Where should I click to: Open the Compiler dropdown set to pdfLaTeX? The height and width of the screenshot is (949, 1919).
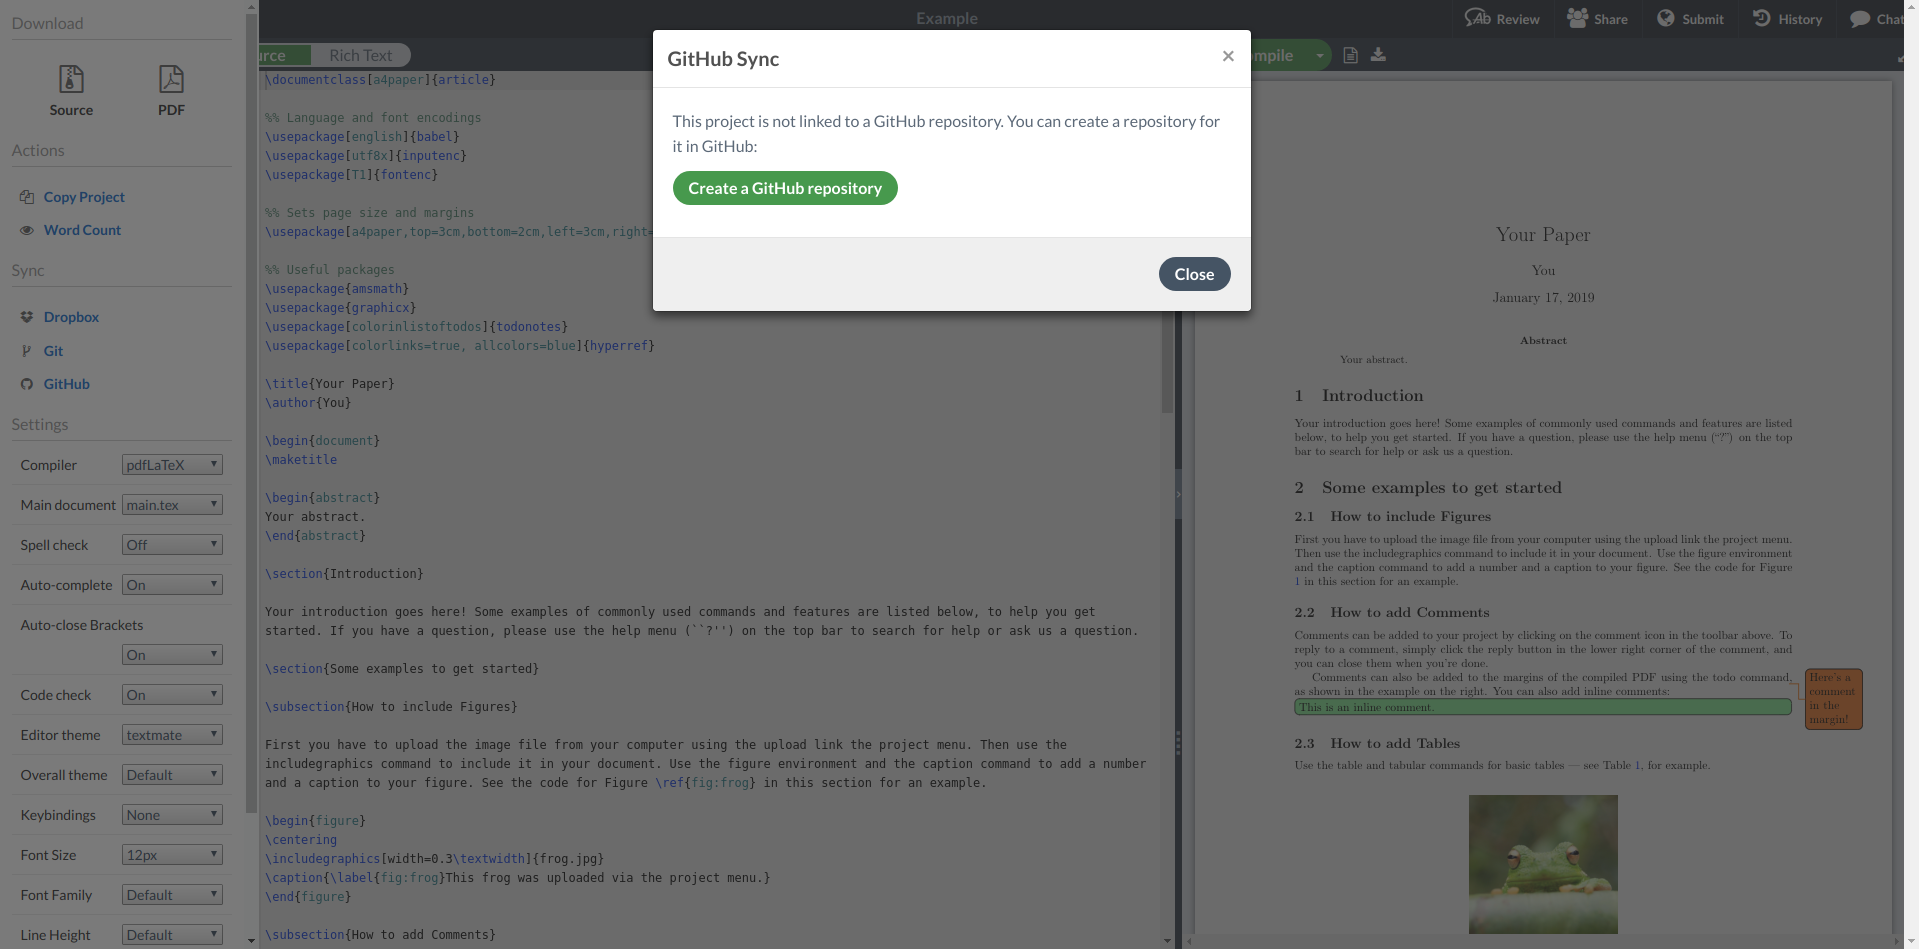[x=171, y=464]
